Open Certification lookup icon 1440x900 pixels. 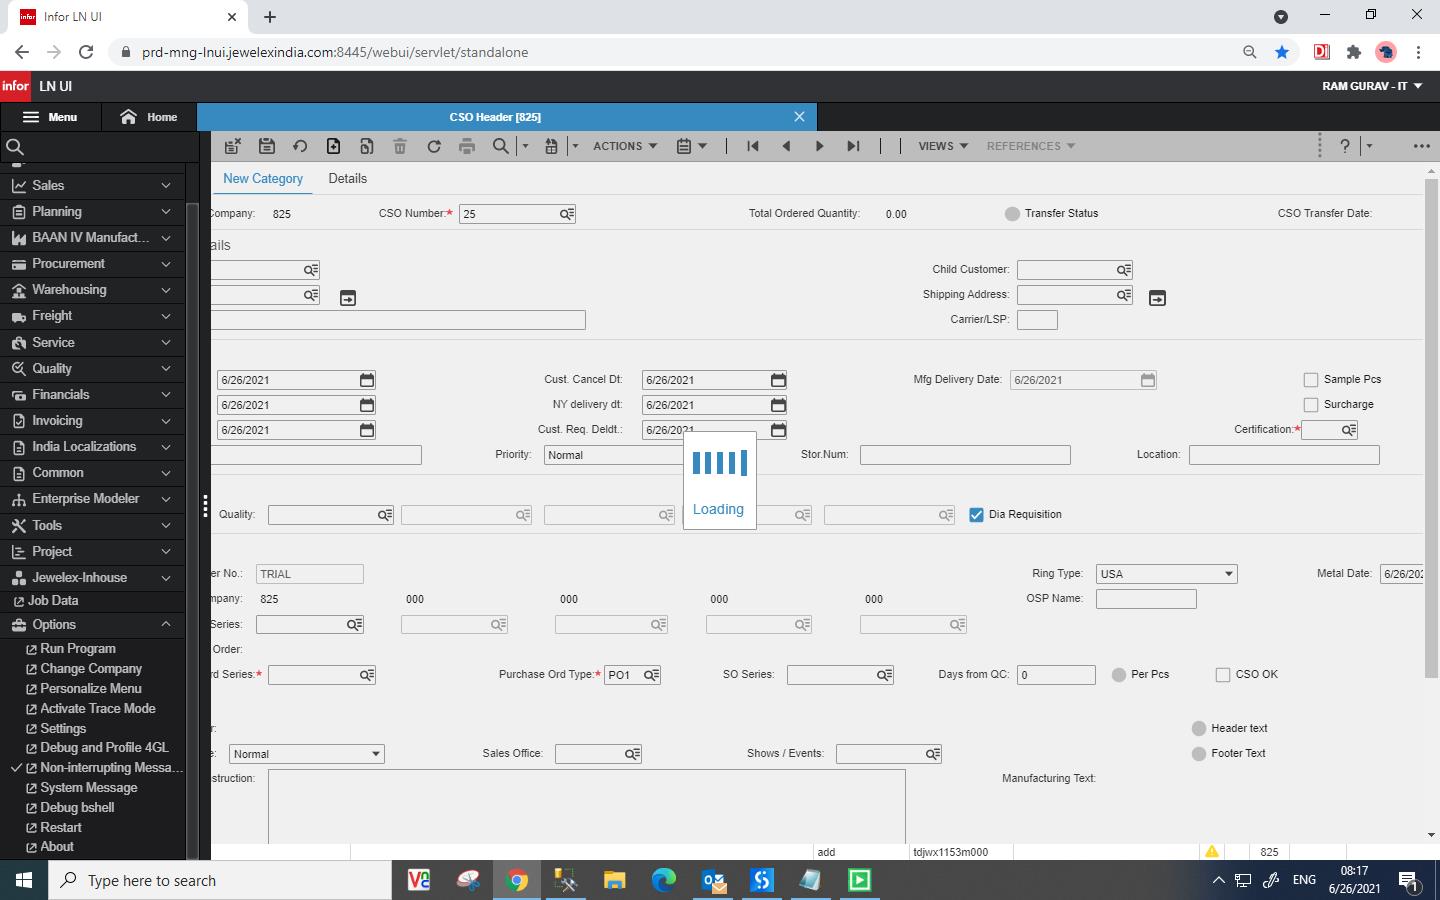pyautogui.click(x=1349, y=430)
